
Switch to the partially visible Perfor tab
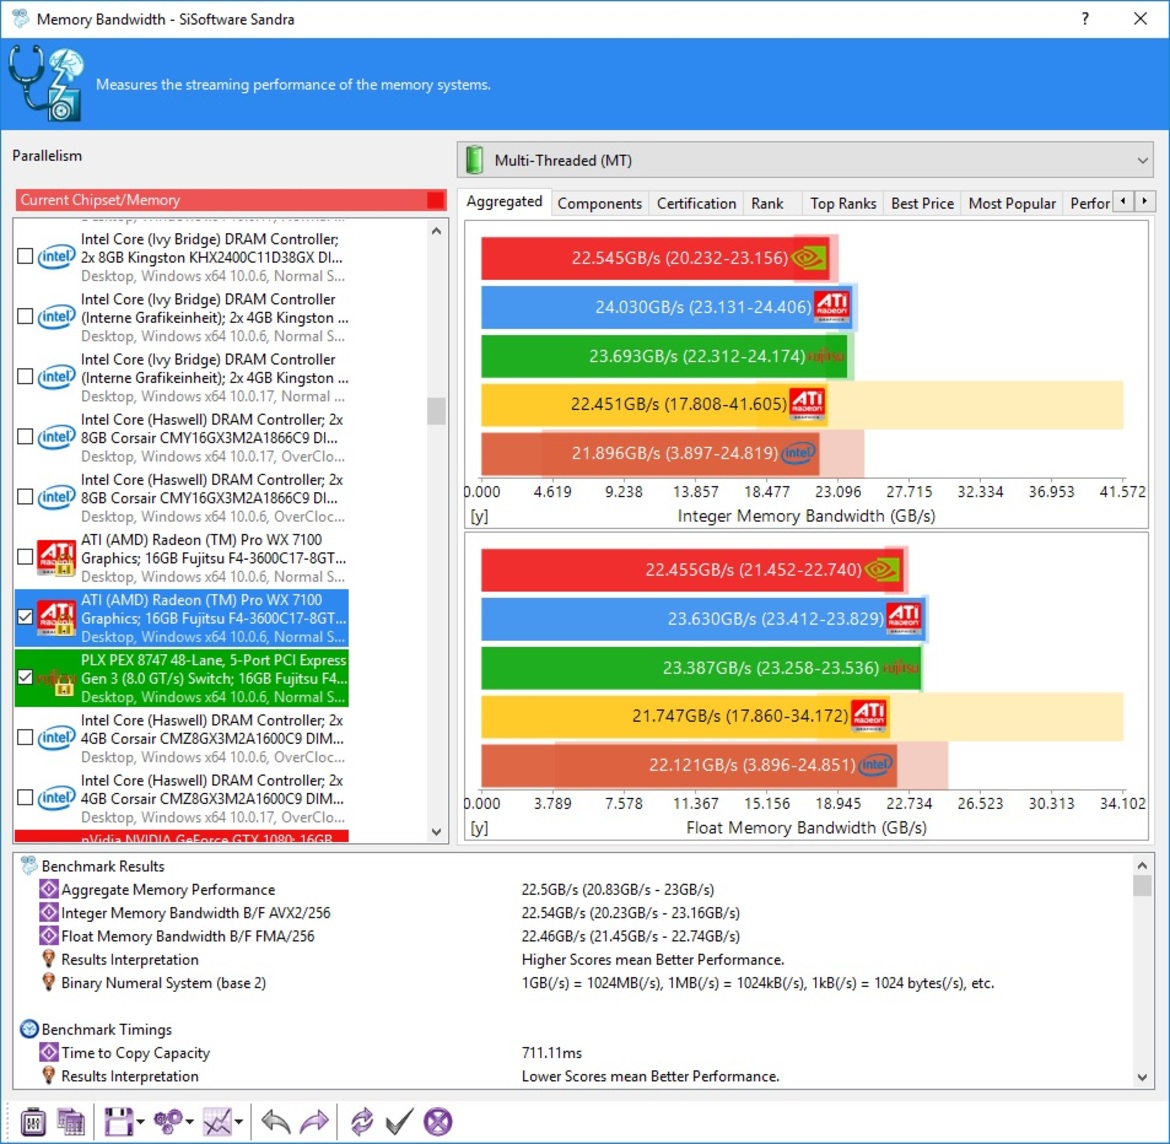tap(1089, 203)
